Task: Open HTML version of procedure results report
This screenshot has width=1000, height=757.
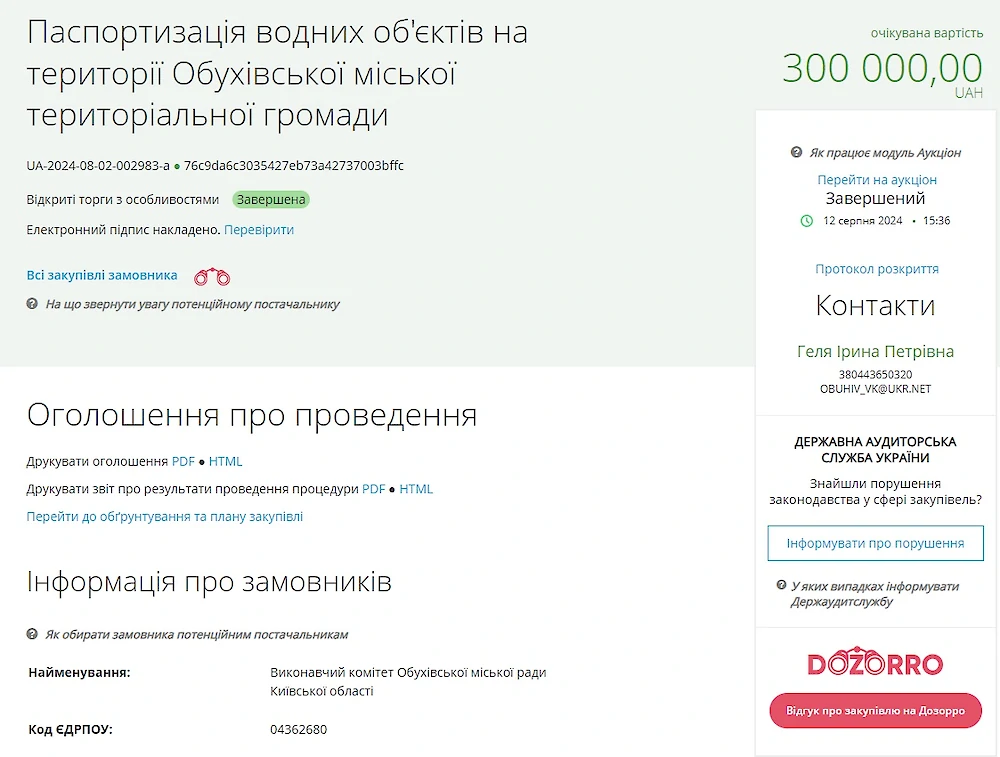Action: coord(416,489)
